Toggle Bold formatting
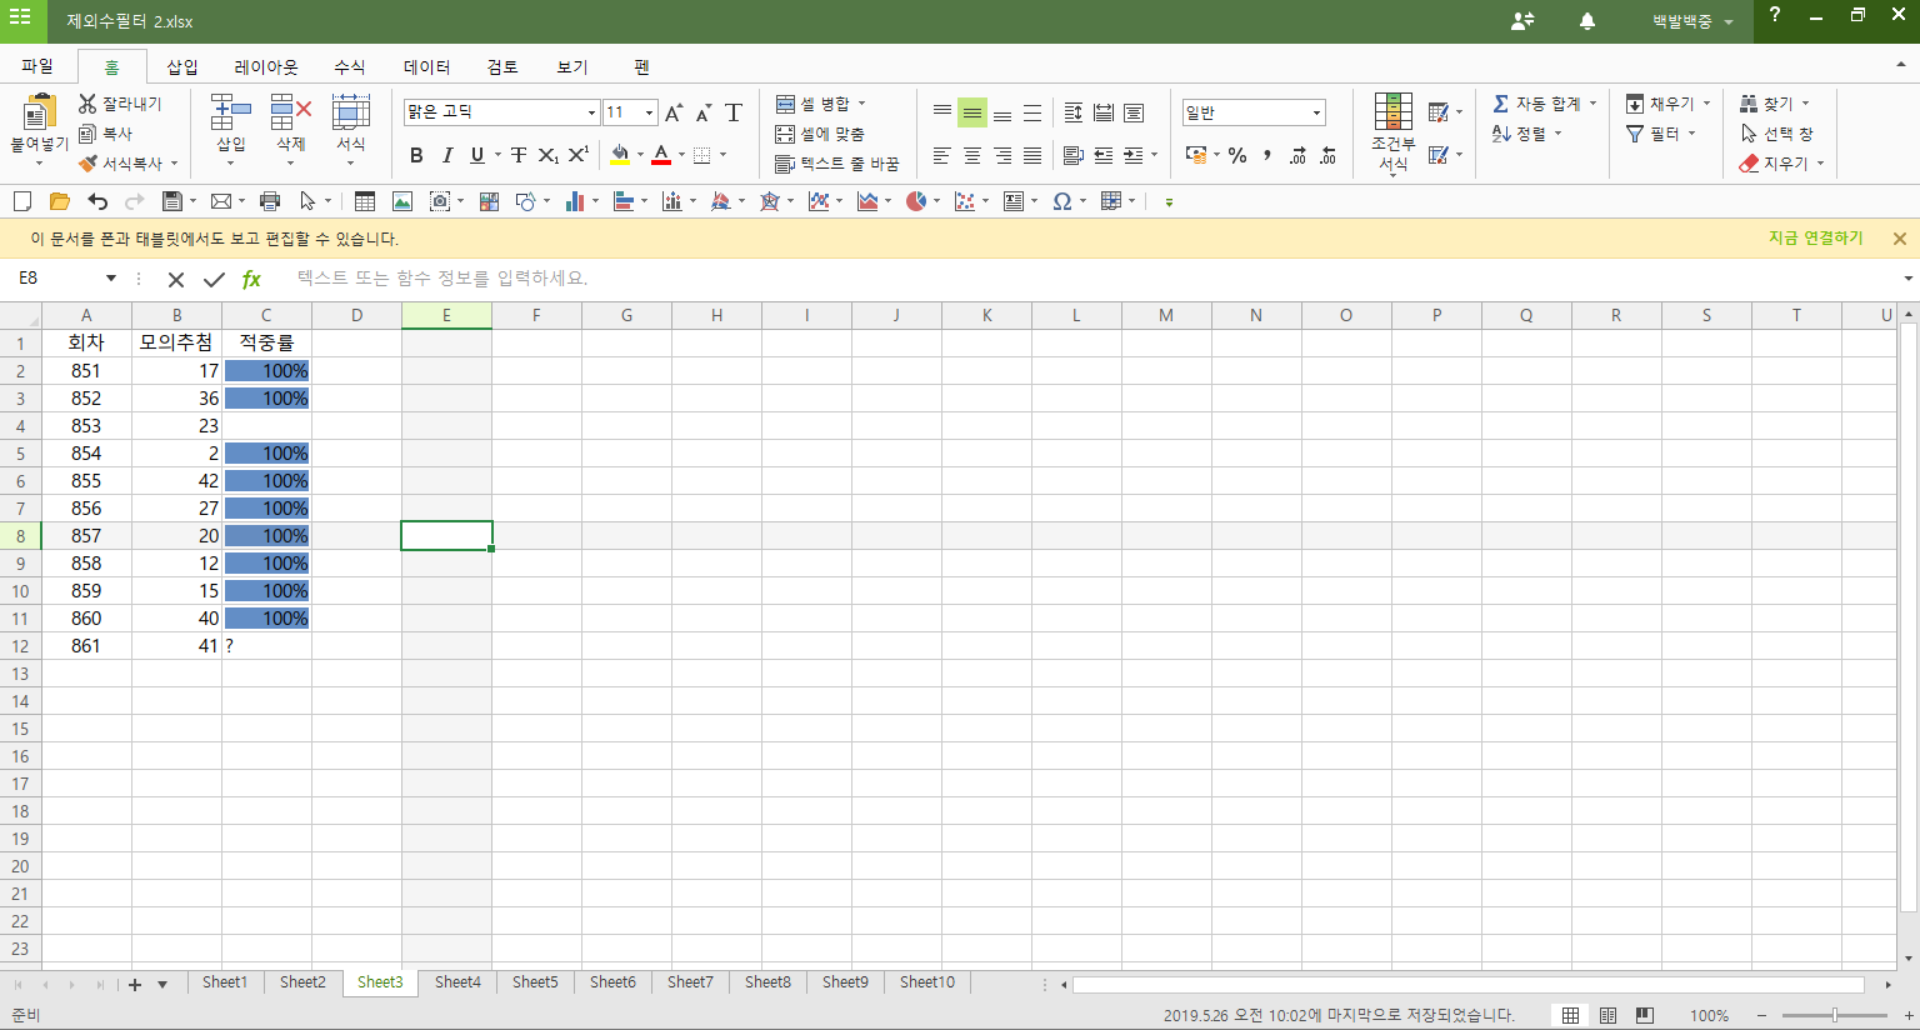Screen dimensions: 1920x1030 click(x=416, y=156)
